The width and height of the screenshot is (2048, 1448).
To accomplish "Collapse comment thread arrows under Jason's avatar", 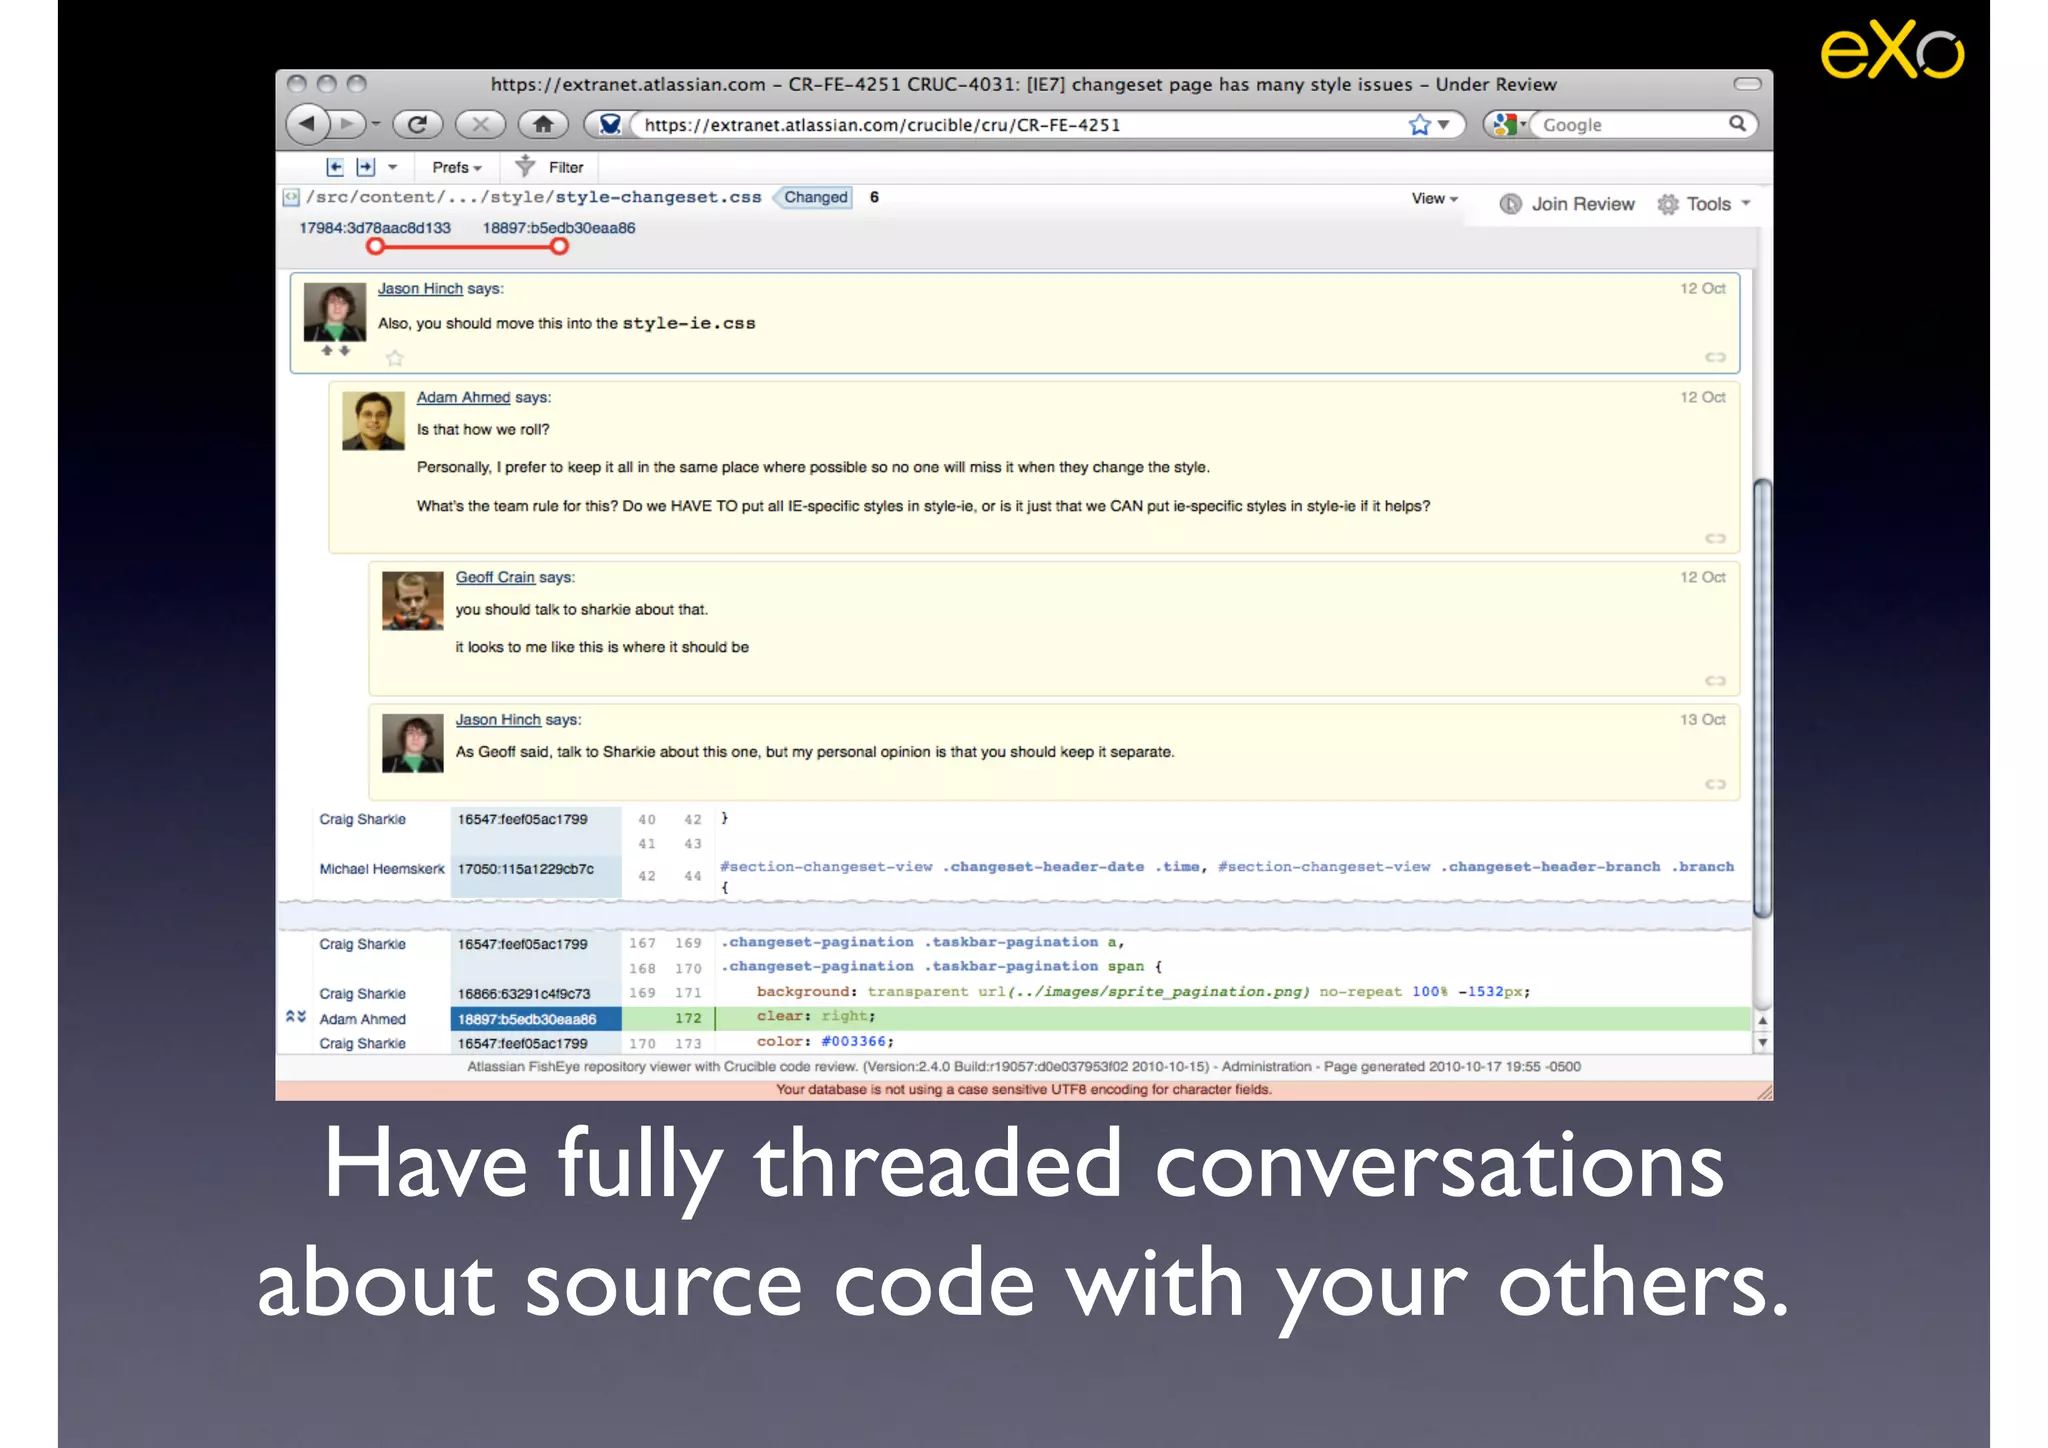I will point(335,351).
